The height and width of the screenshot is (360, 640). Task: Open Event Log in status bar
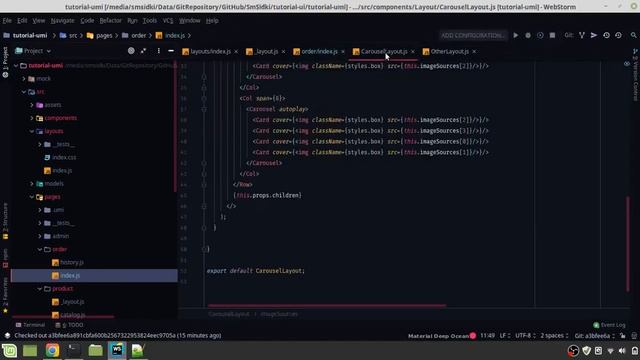pos(609,325)
